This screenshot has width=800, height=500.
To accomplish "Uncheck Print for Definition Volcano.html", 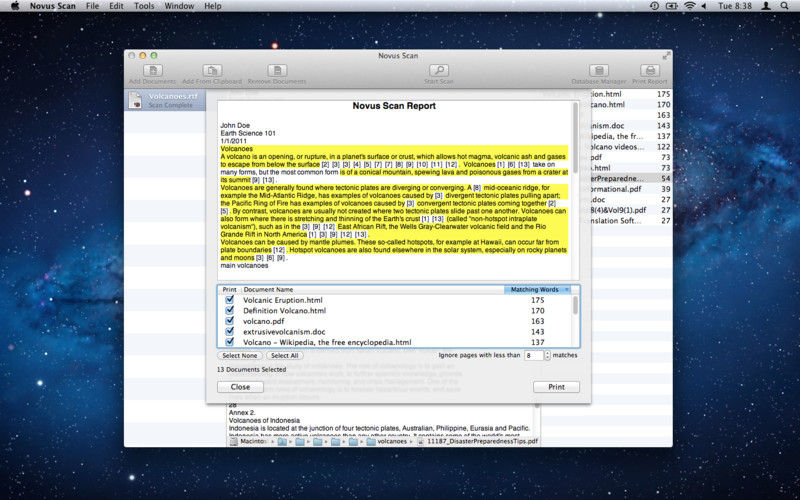I will 230,310.
